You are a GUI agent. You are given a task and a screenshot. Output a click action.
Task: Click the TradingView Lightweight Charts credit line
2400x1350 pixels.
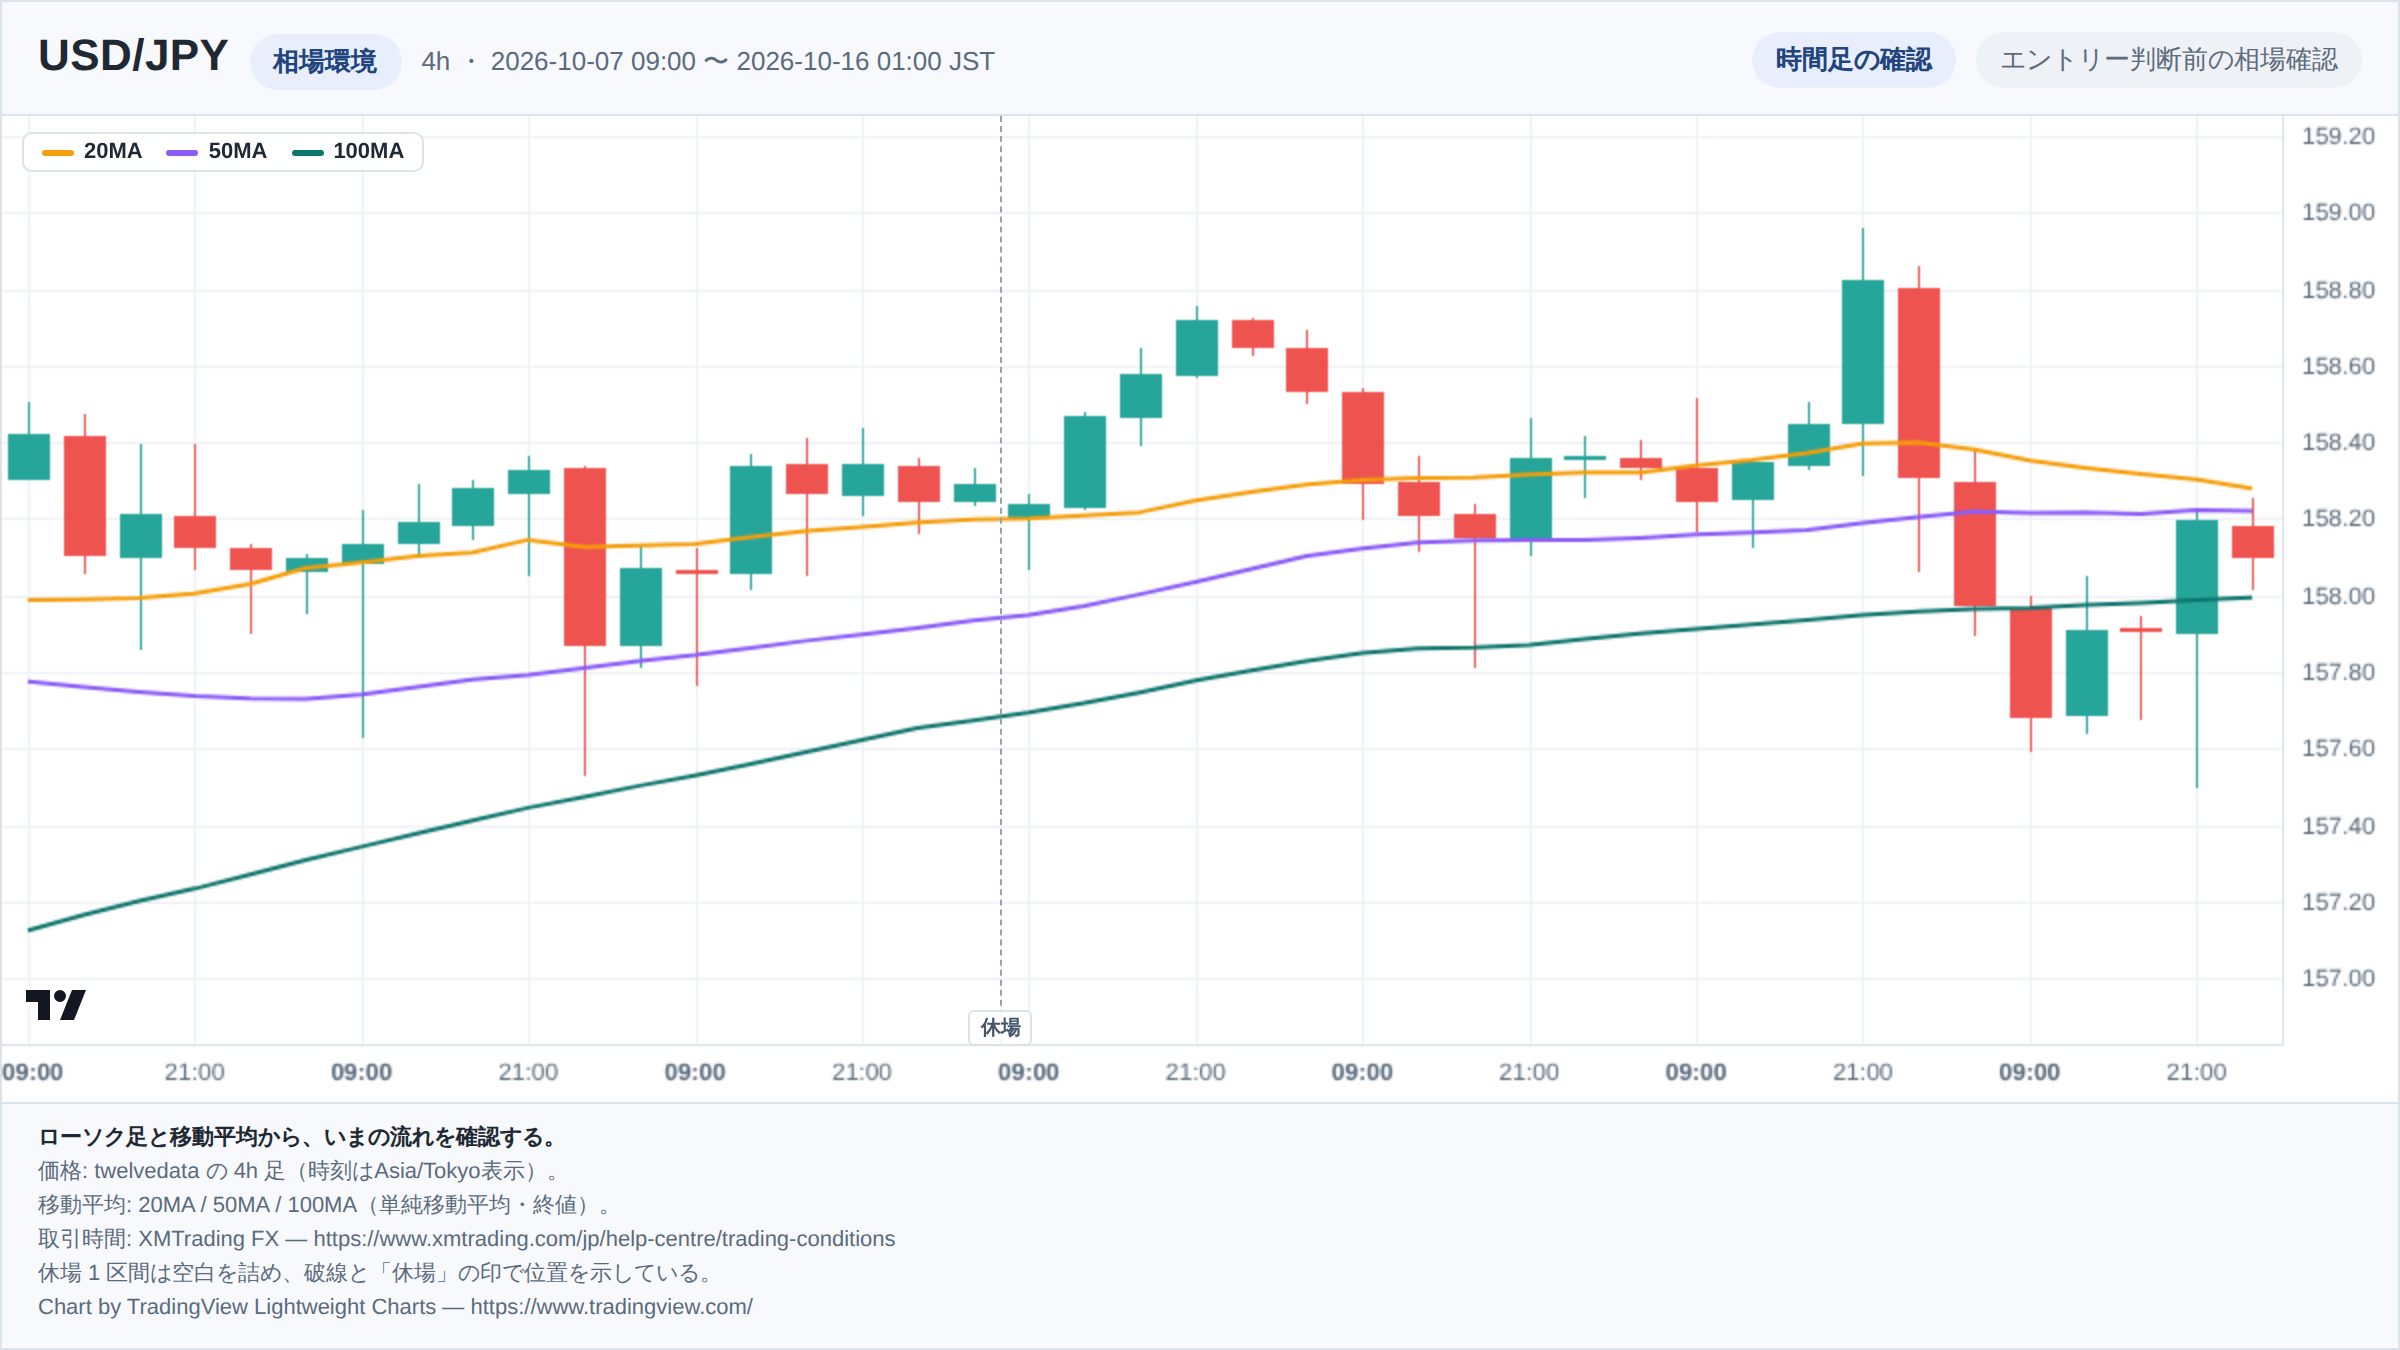point(395,1306)
